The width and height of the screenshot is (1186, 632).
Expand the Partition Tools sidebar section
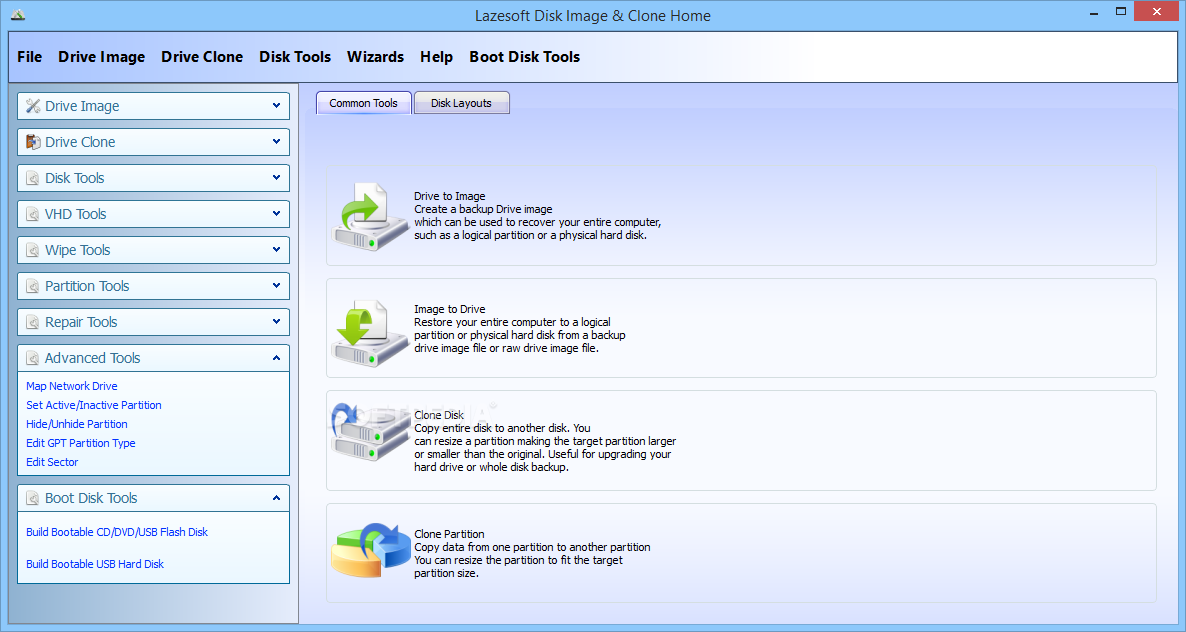coord(276,286)
